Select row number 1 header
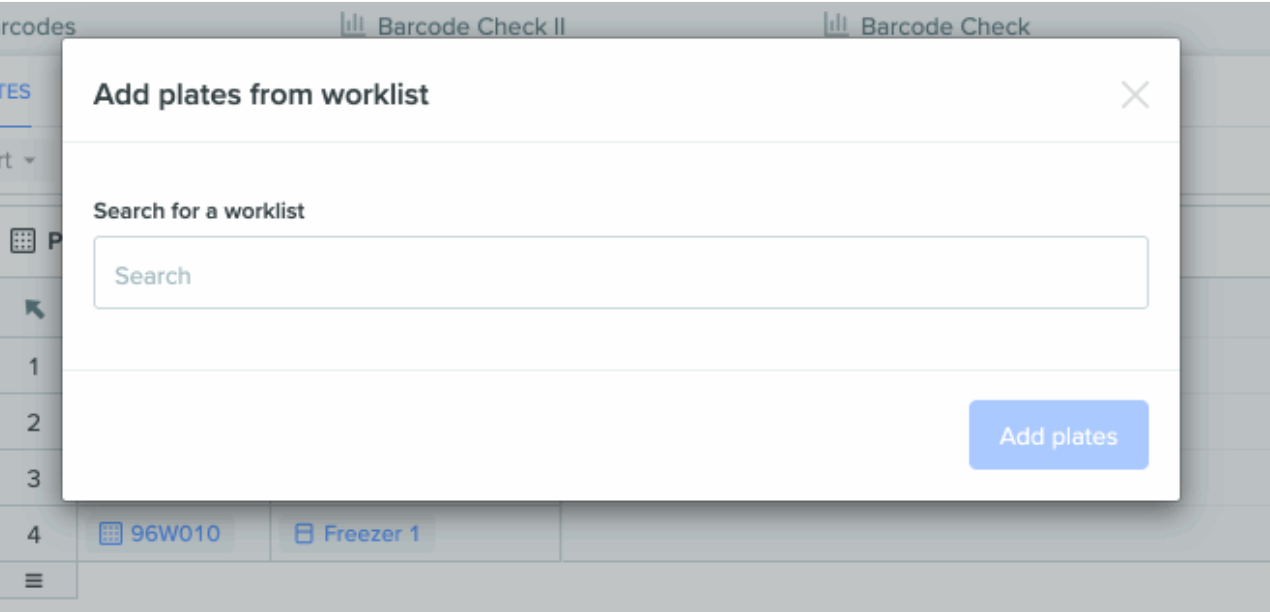 34,367
